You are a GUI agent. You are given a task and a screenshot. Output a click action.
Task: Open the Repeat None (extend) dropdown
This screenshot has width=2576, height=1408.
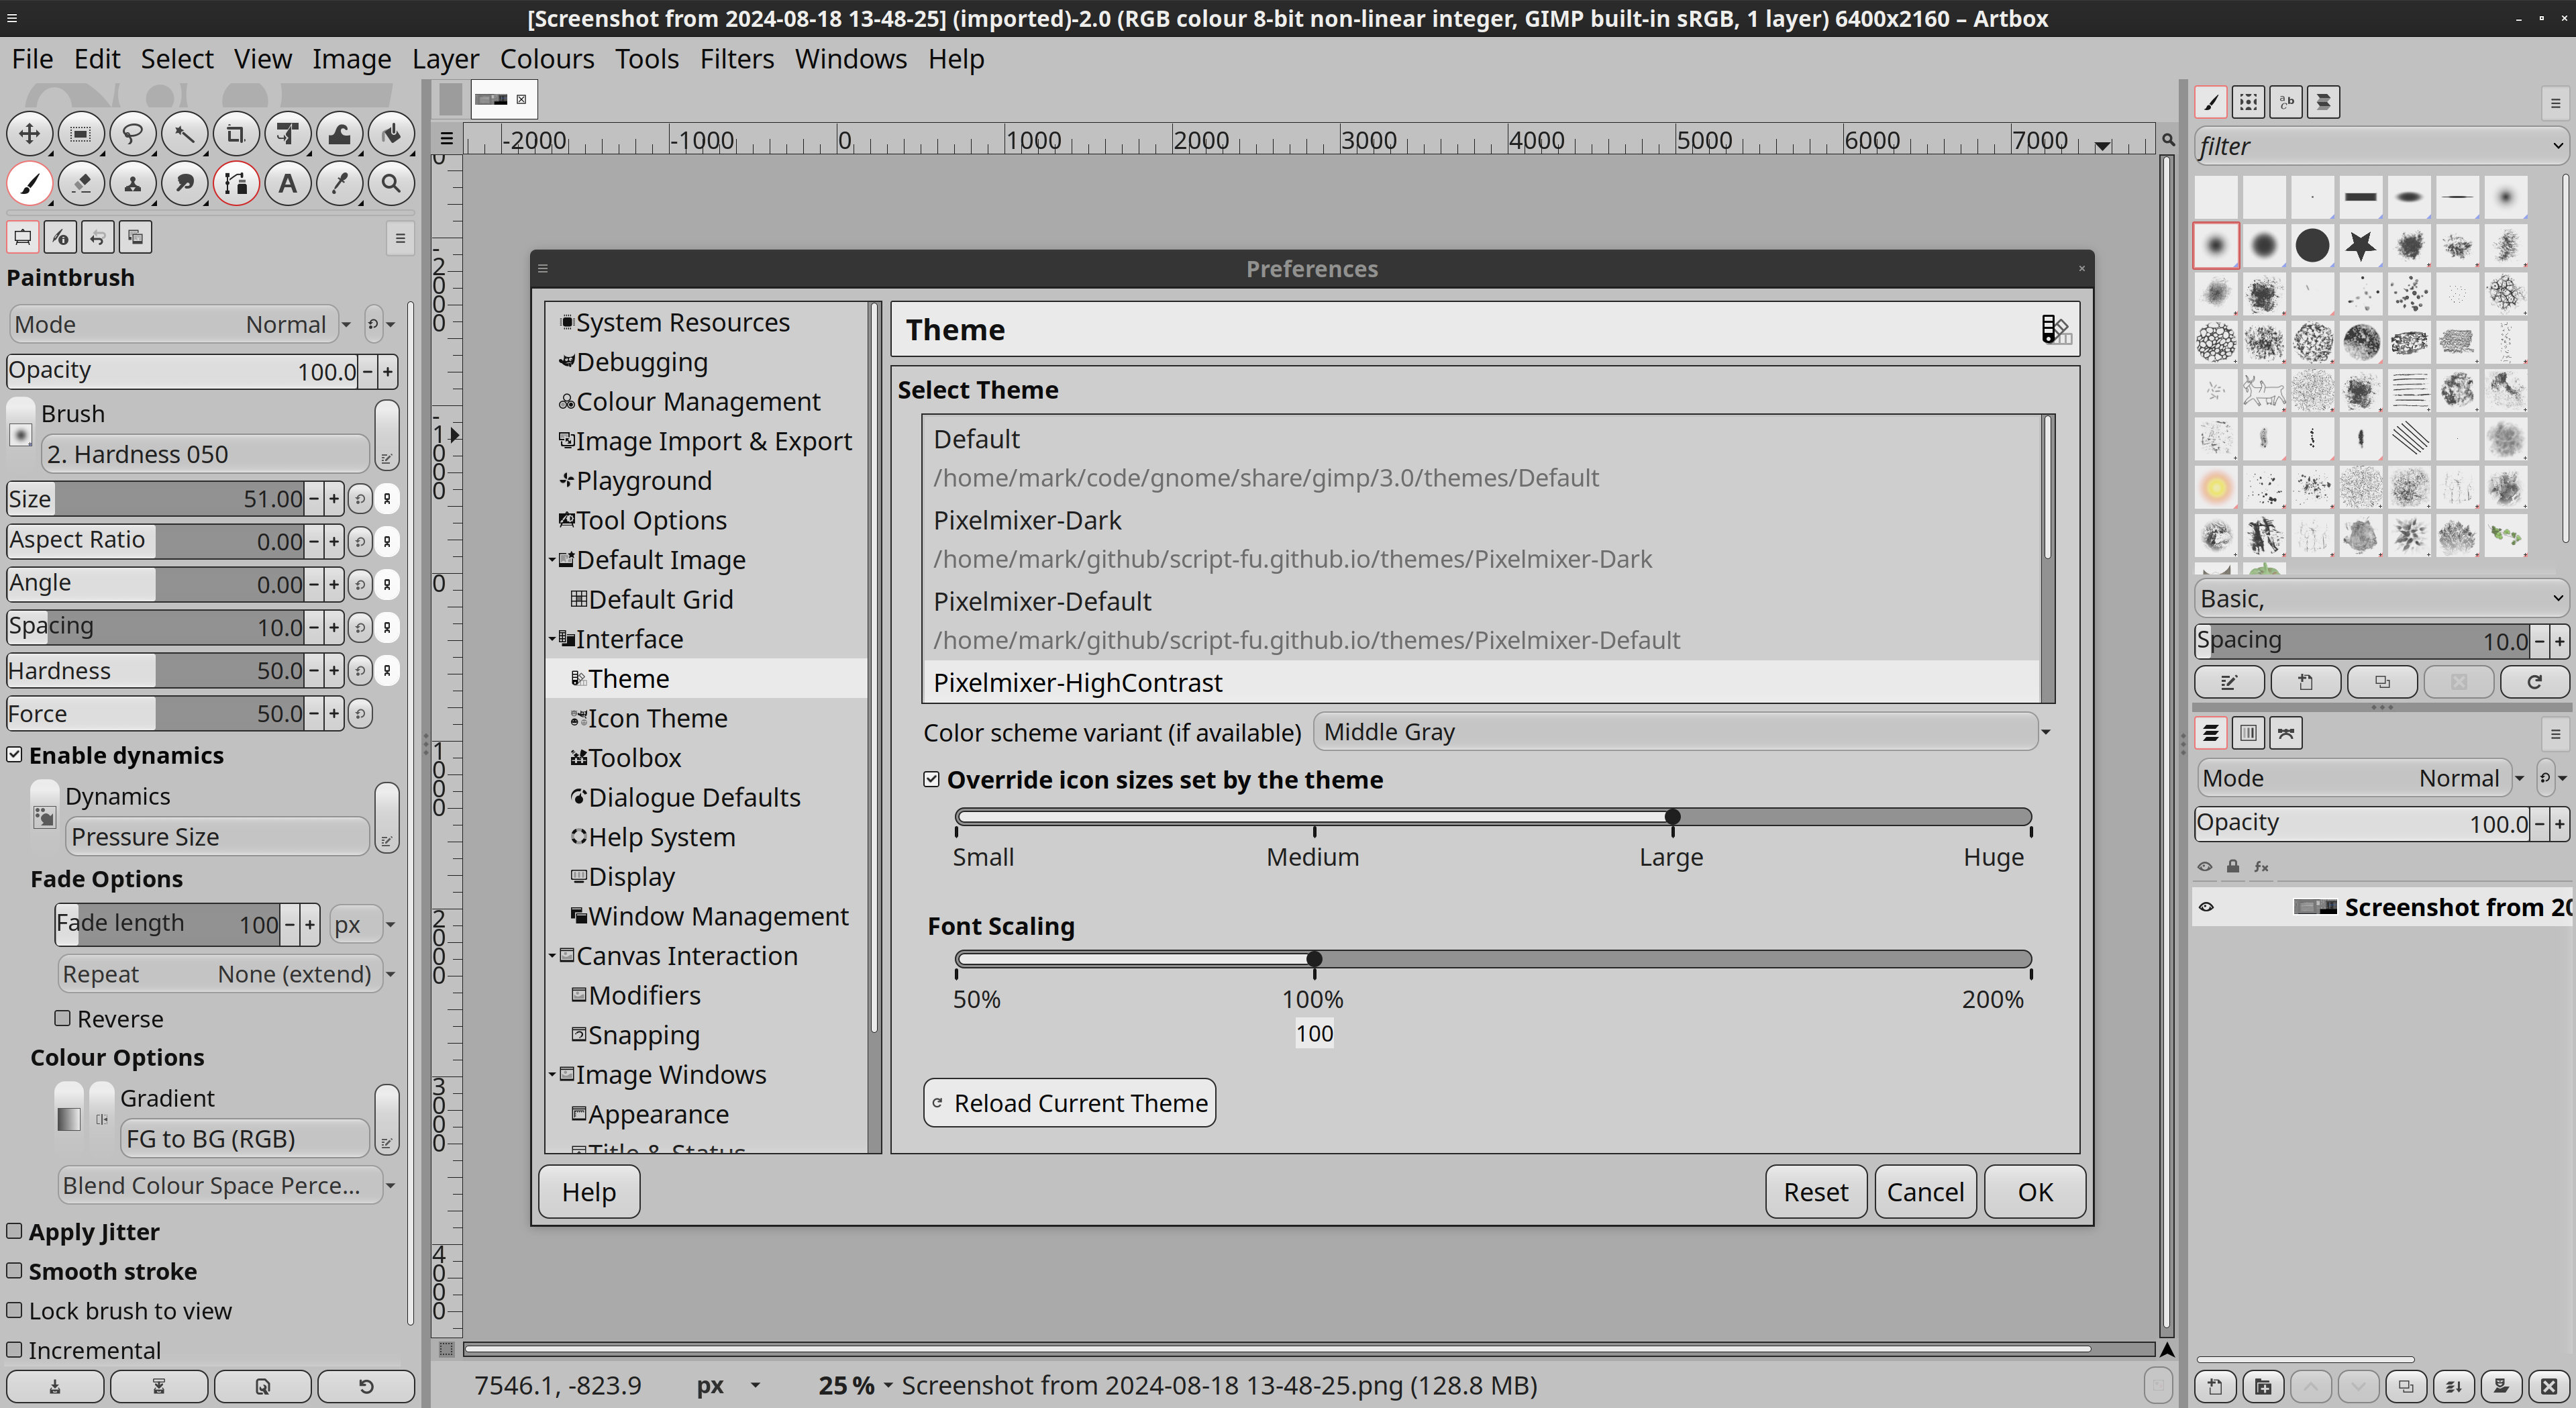226,973
